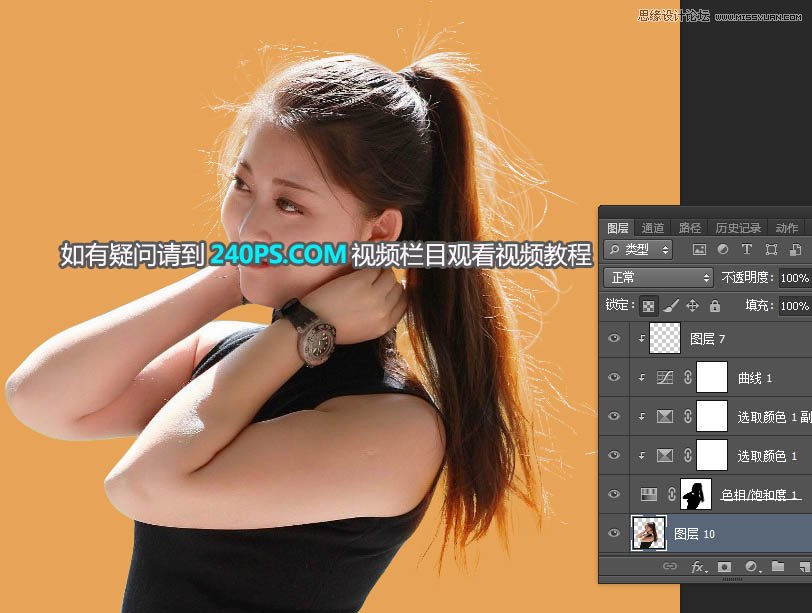The height and width of the screenshot is (613, 812).
Task: Enable lock transparent pixels
Action: 648,306
